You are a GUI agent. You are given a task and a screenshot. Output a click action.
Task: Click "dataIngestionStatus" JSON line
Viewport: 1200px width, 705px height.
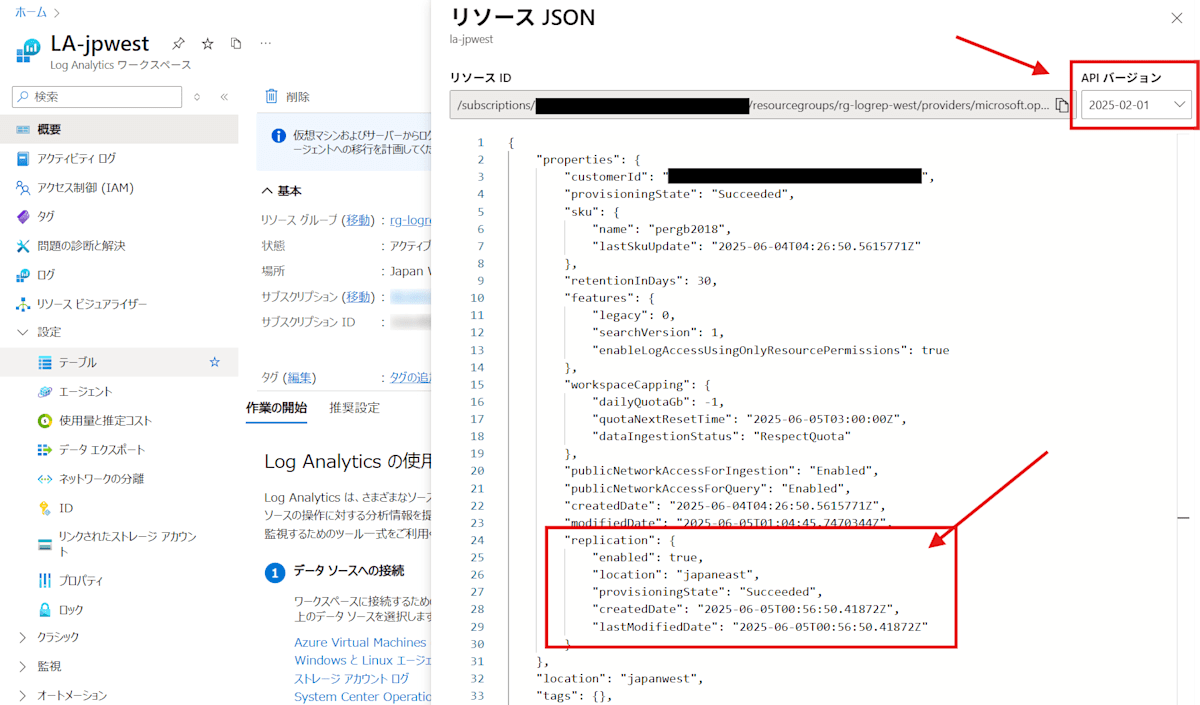[721, 436]
